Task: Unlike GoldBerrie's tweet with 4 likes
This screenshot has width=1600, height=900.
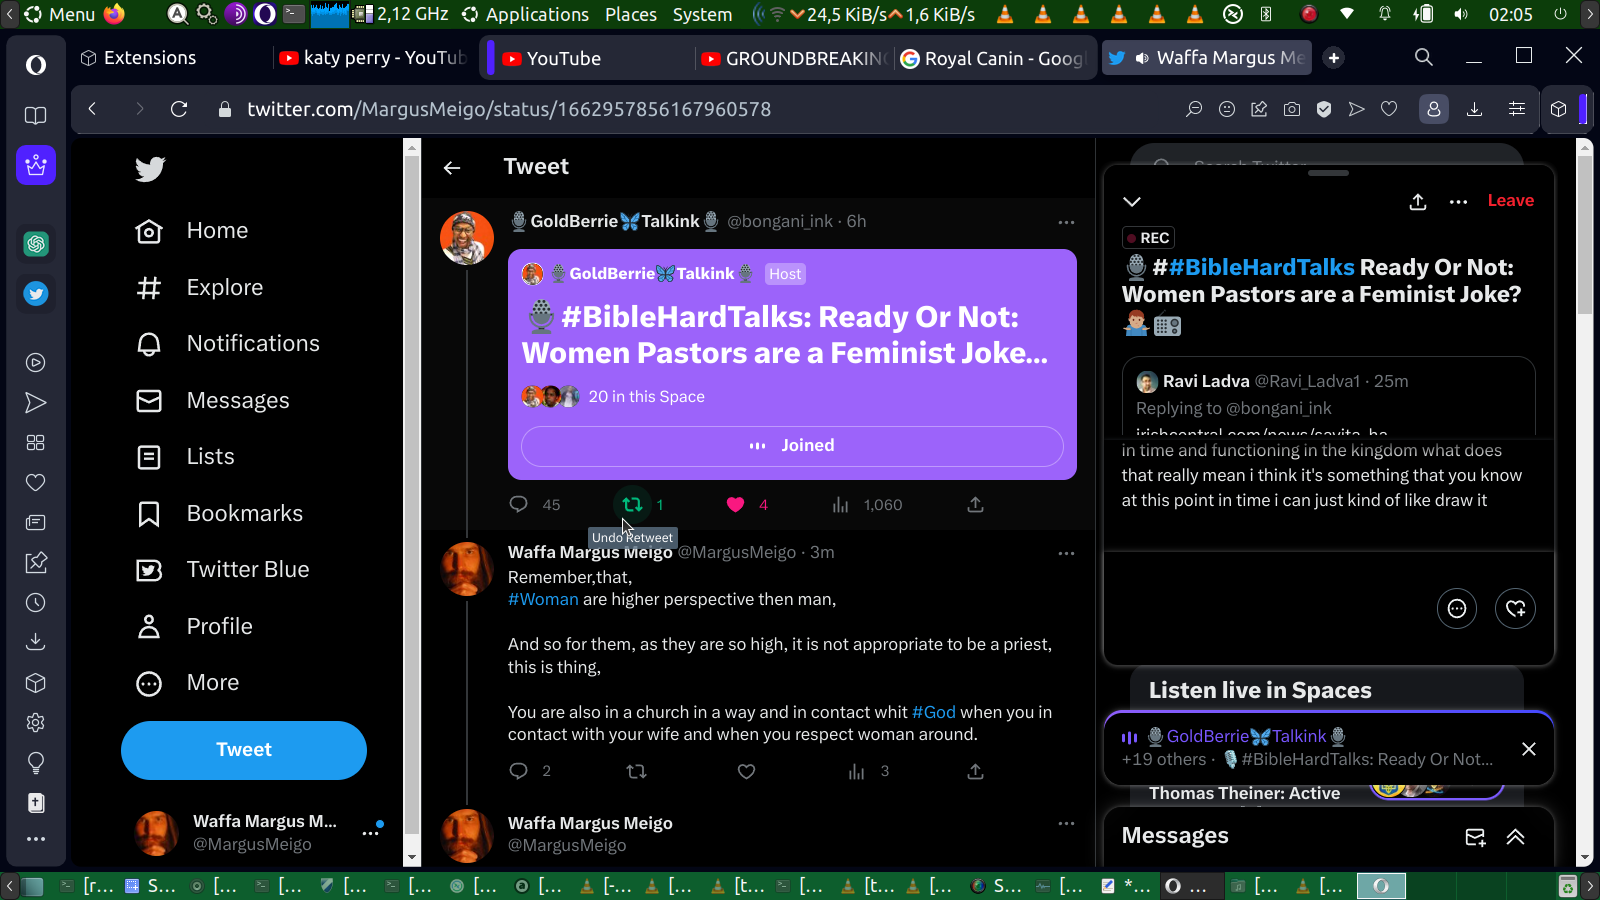Action: pyautogui.click(x=736, y=505)
